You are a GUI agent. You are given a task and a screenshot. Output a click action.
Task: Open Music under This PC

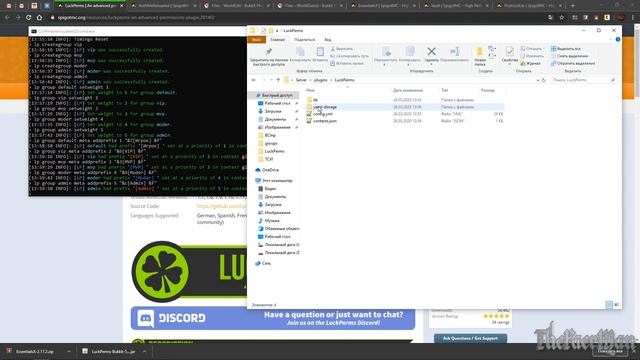pyautogui.click(x=271, y=220)
